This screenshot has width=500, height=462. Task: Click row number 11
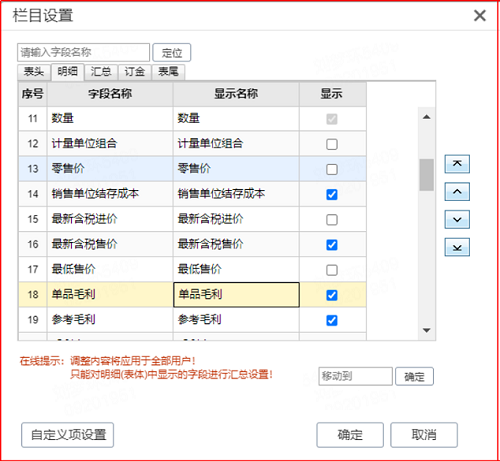pyautogui.click(x=33, y=119)
